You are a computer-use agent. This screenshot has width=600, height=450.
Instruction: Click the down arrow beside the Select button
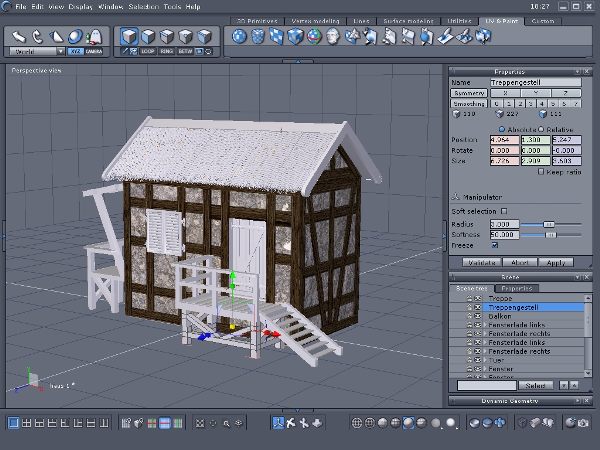[563, 385]
